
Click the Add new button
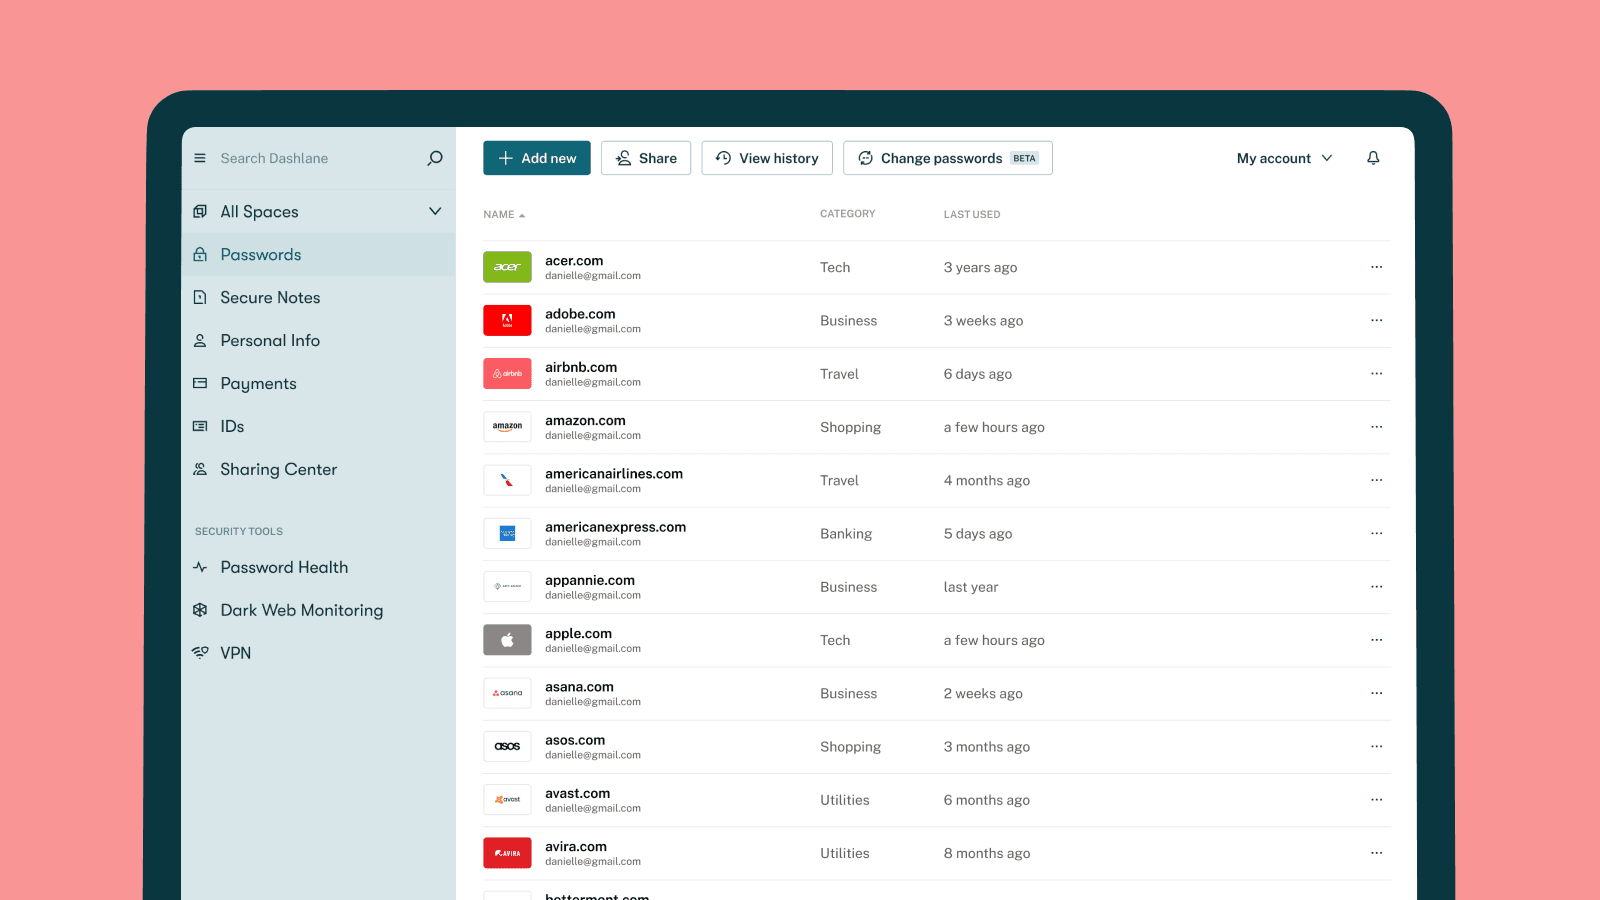click(537, 158)
